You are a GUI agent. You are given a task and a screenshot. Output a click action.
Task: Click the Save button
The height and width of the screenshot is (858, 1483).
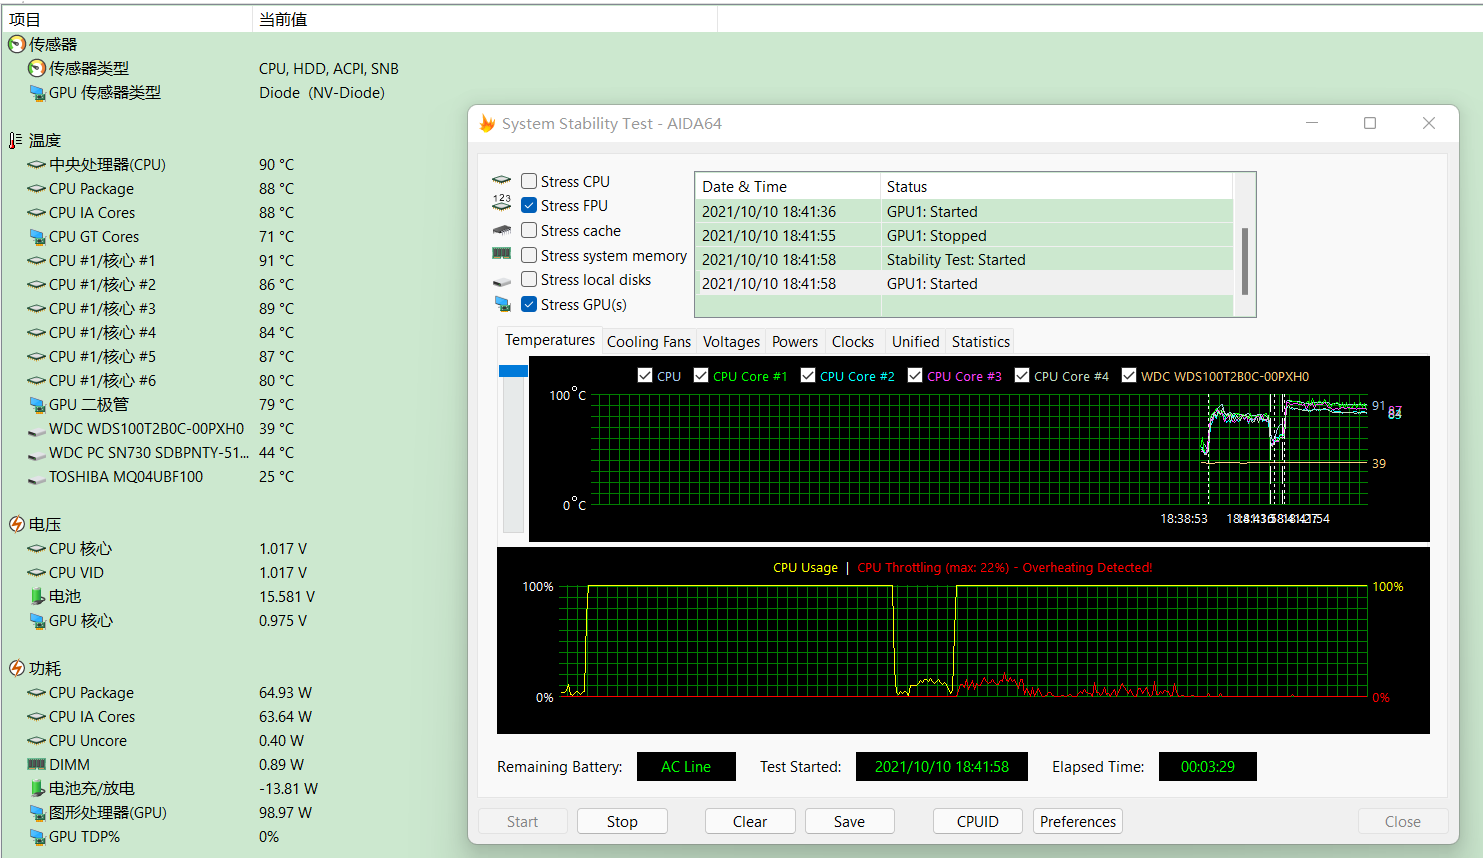click(x=849, y=821)
